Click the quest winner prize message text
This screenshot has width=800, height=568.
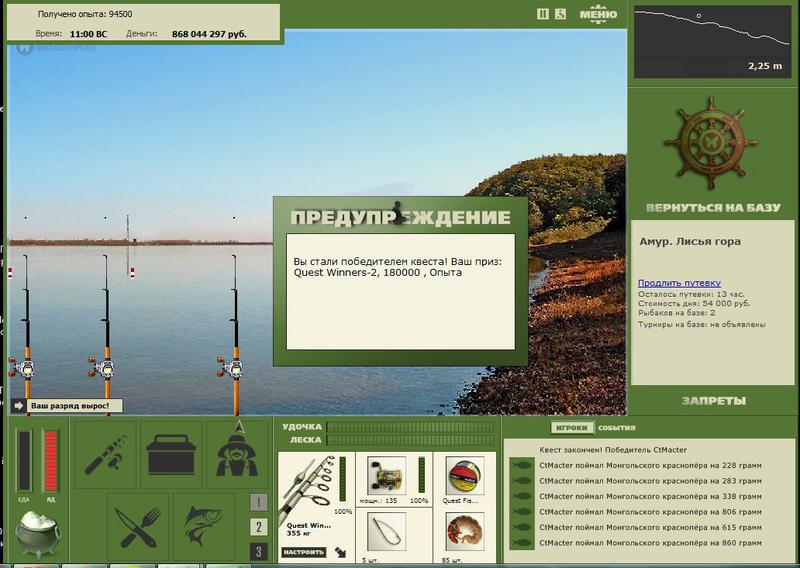(397, 267)
